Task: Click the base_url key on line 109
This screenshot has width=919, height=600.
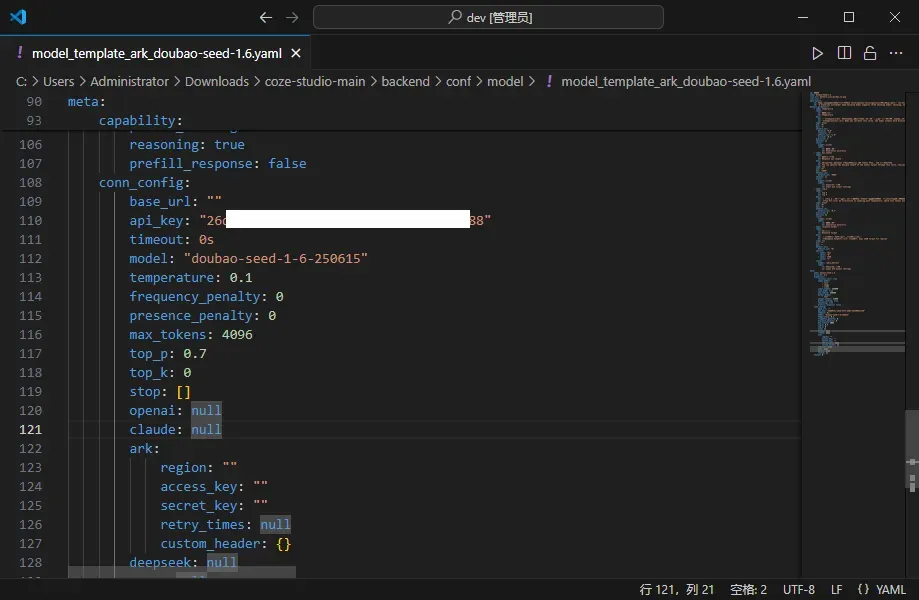Action: click(160, 202)
